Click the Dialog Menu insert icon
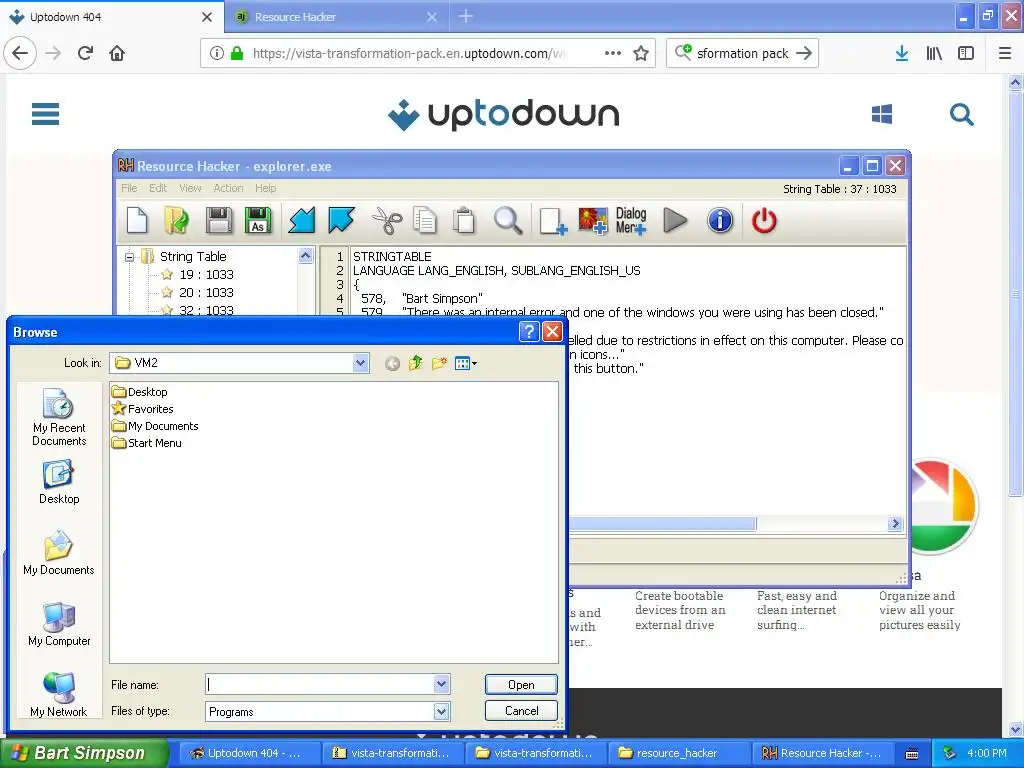The image size is (1024, 768). [631, 221]
